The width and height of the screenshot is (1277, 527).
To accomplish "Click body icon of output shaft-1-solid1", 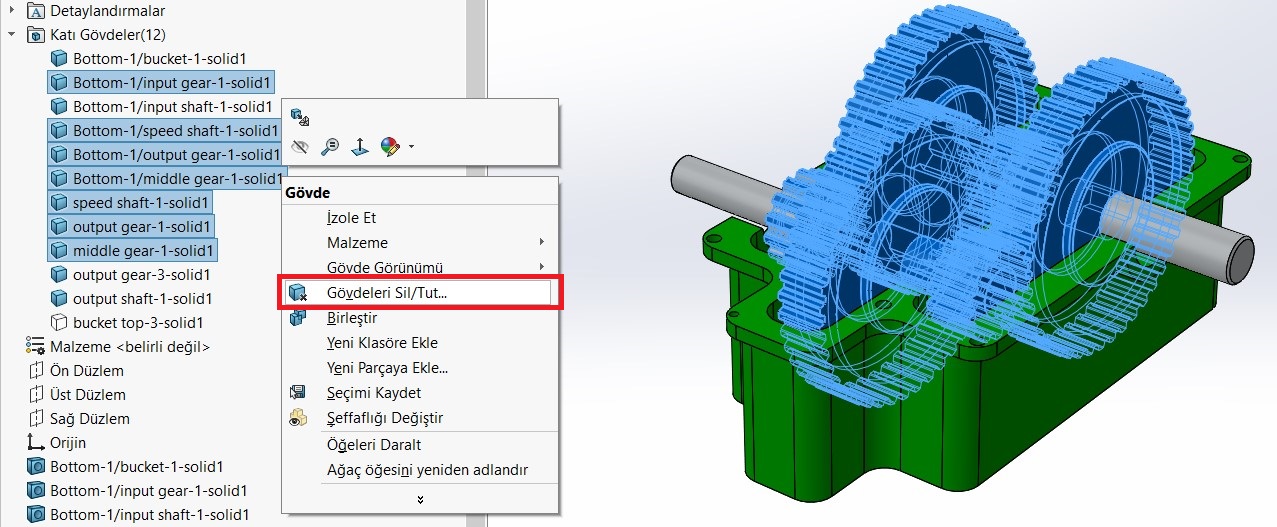I will point(59,298).
